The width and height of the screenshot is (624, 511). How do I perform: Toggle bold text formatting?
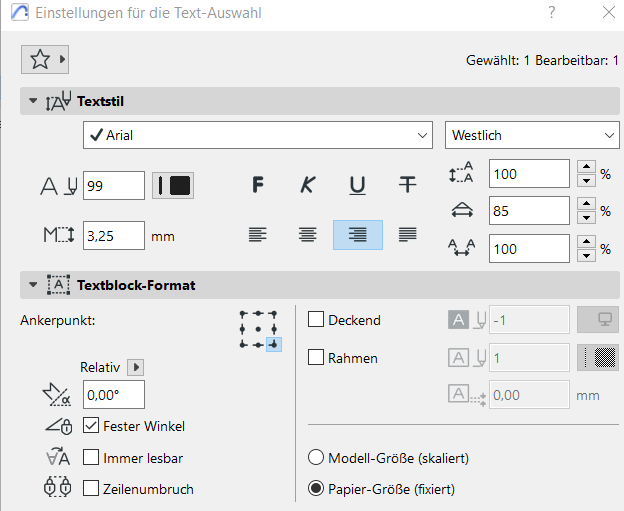click(258, 185)
